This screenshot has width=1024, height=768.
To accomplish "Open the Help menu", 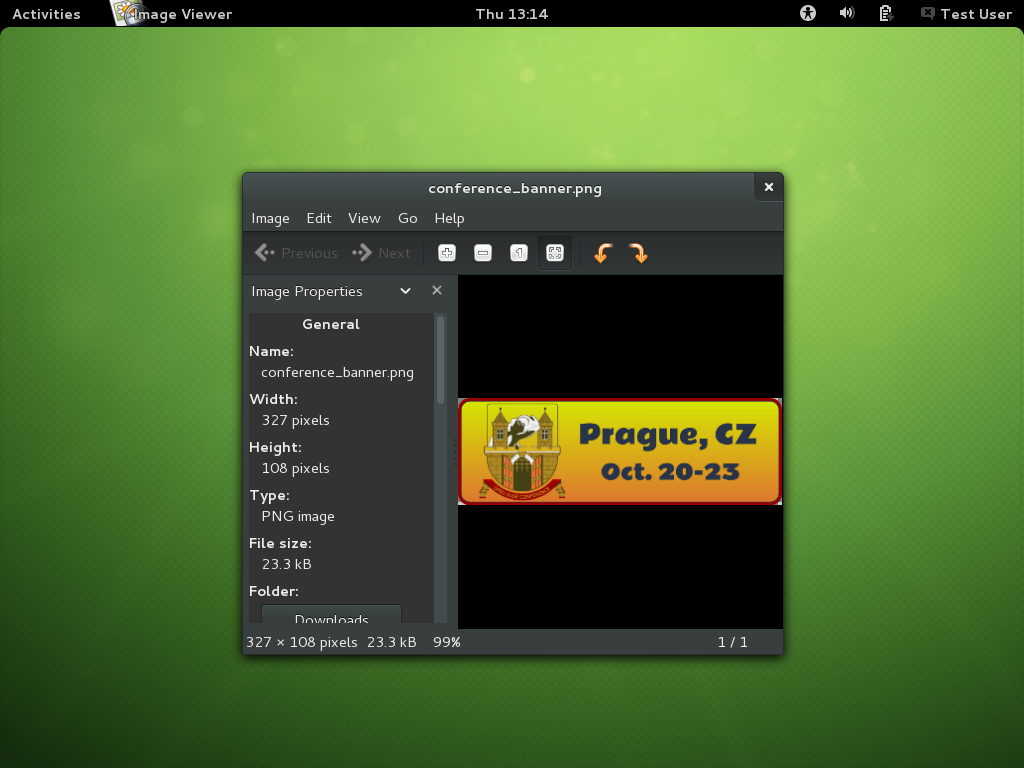I will tap(449, 218).
